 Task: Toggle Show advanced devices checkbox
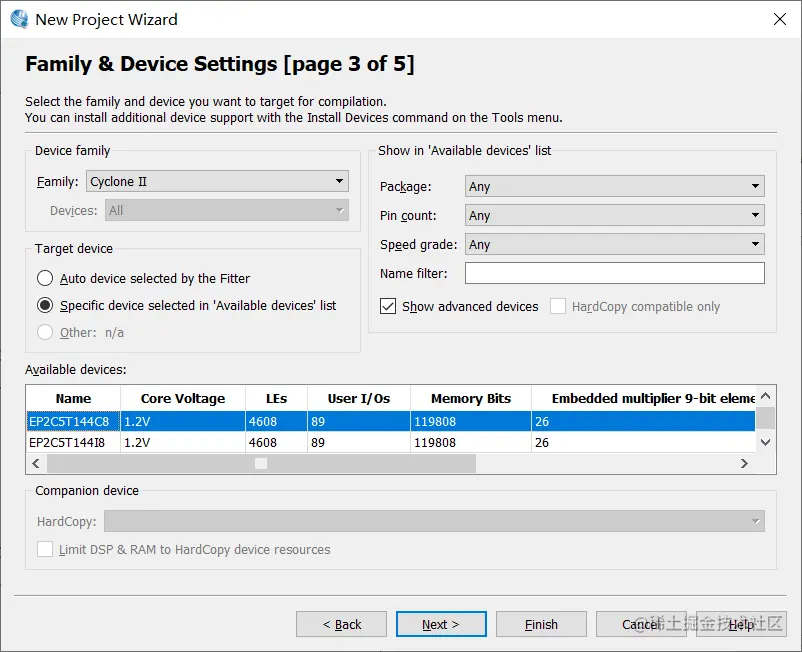tap(388, 306)
